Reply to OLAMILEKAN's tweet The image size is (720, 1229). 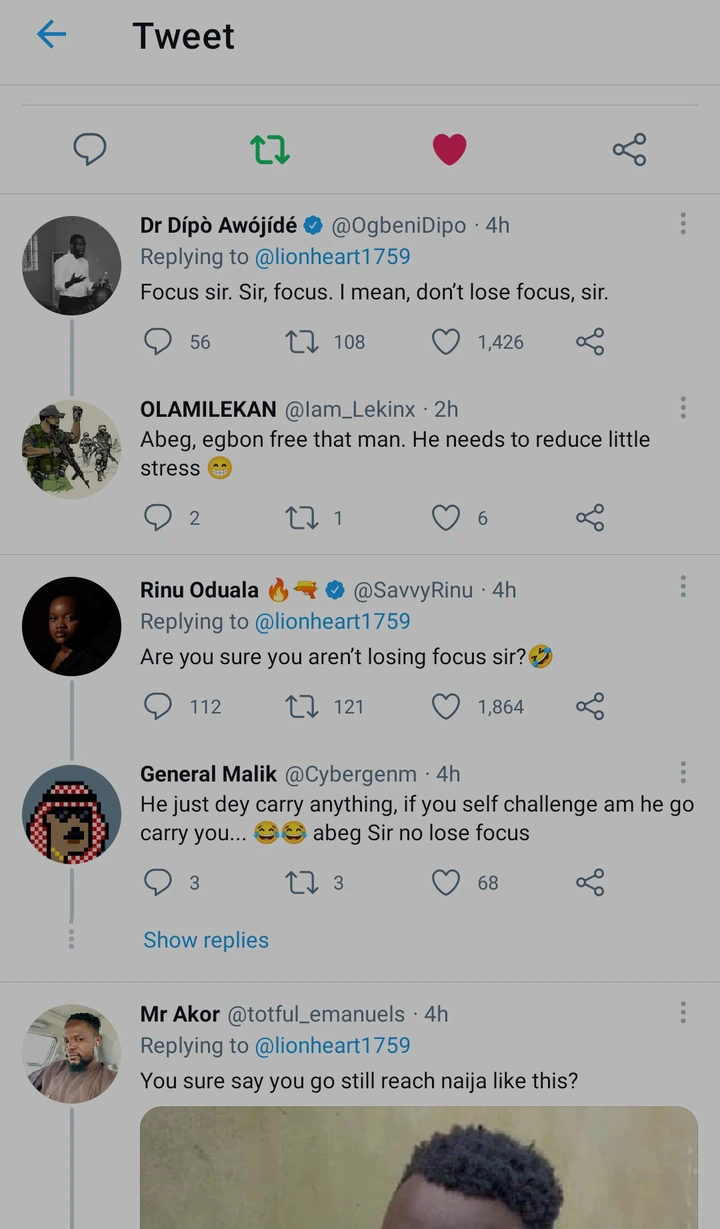tap(158, 518)
